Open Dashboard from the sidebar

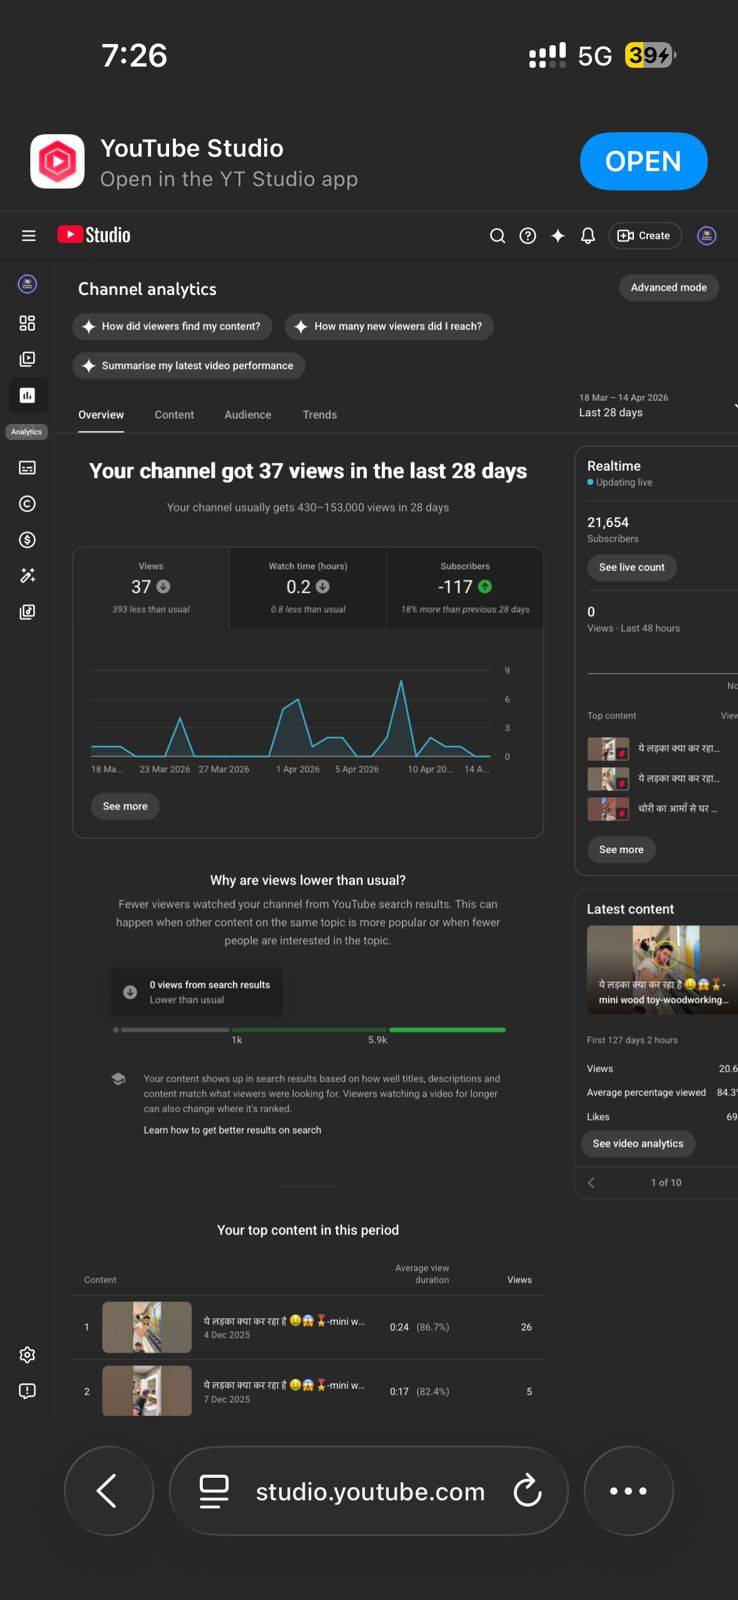(x=27, y=323)
